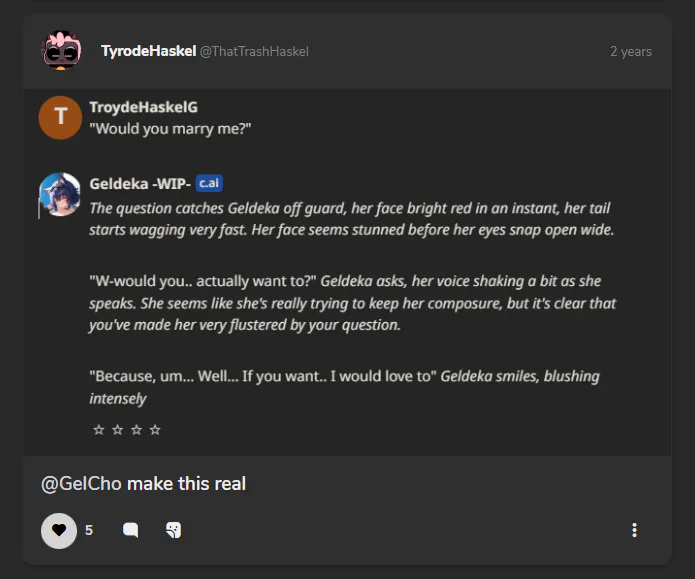Click the "2 years" post timestamp
695x579 pixels.
click(630, 51)
